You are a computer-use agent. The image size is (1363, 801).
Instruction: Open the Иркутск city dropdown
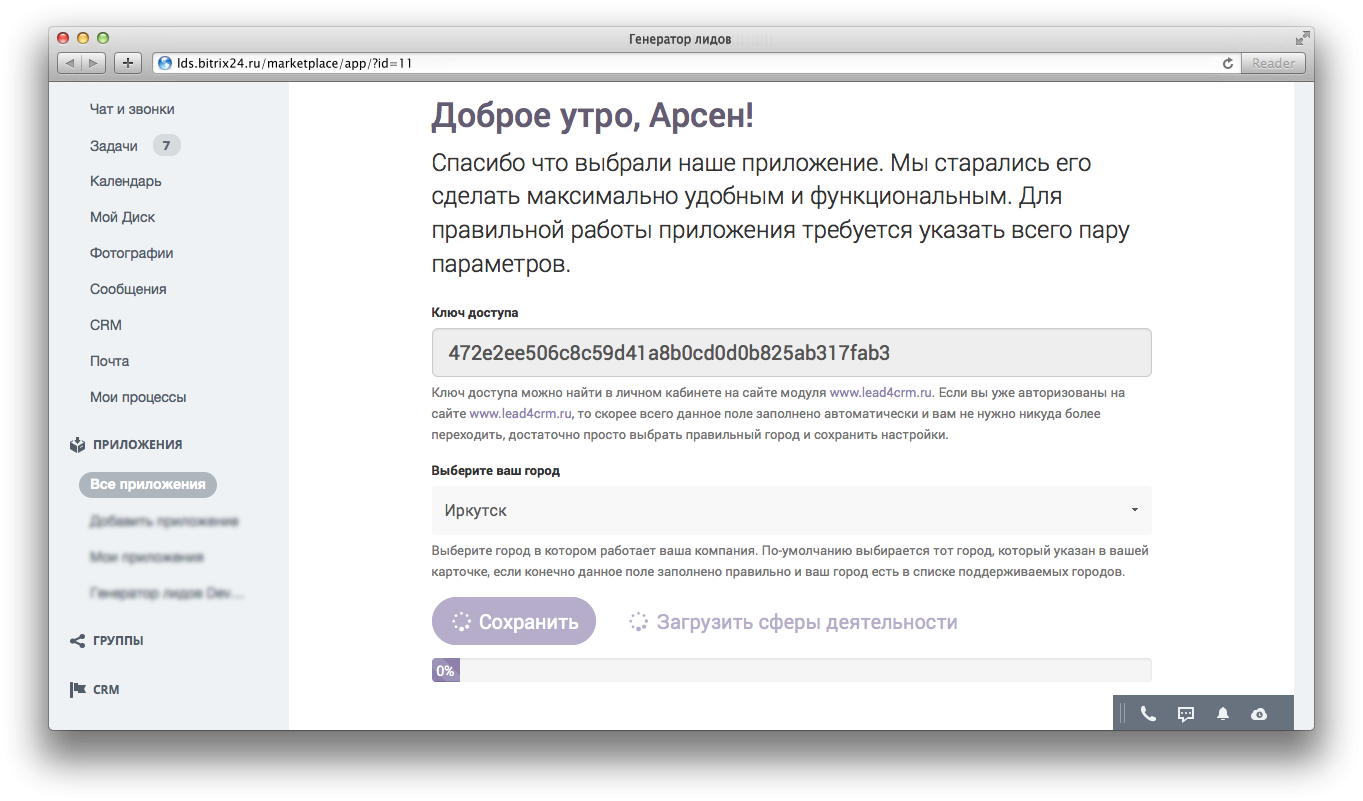coord(790,510)
